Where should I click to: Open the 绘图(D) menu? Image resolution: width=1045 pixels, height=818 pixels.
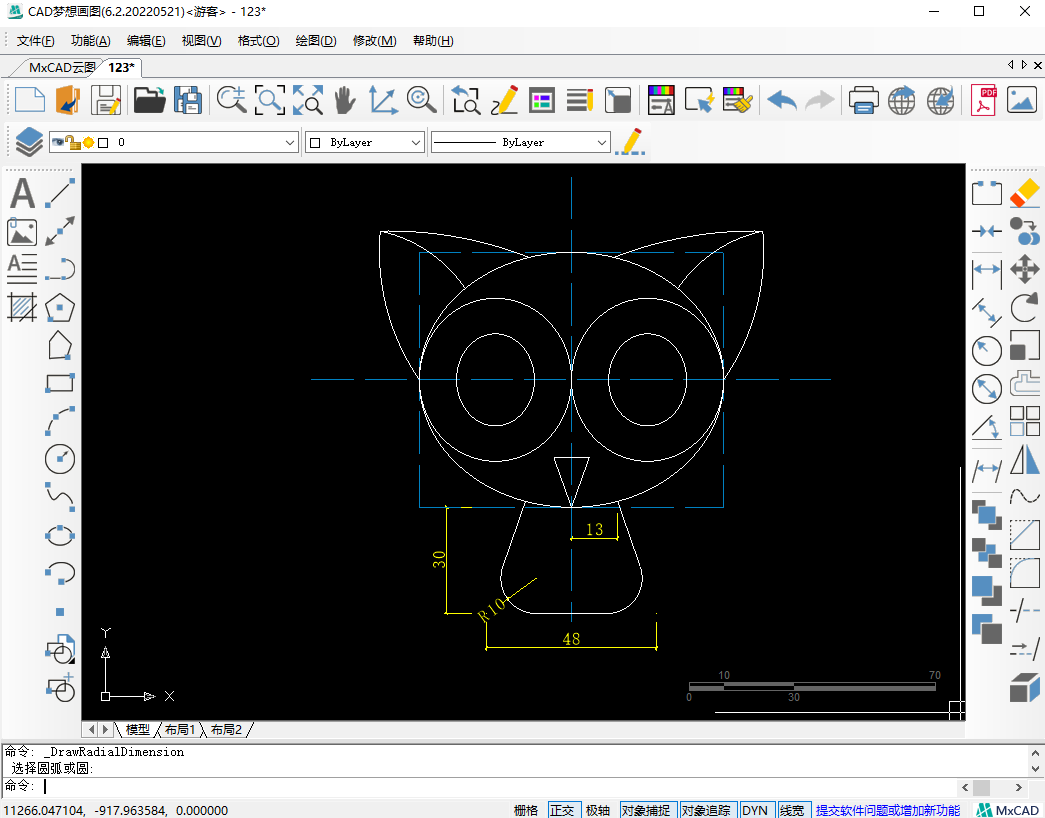[316, 41]
